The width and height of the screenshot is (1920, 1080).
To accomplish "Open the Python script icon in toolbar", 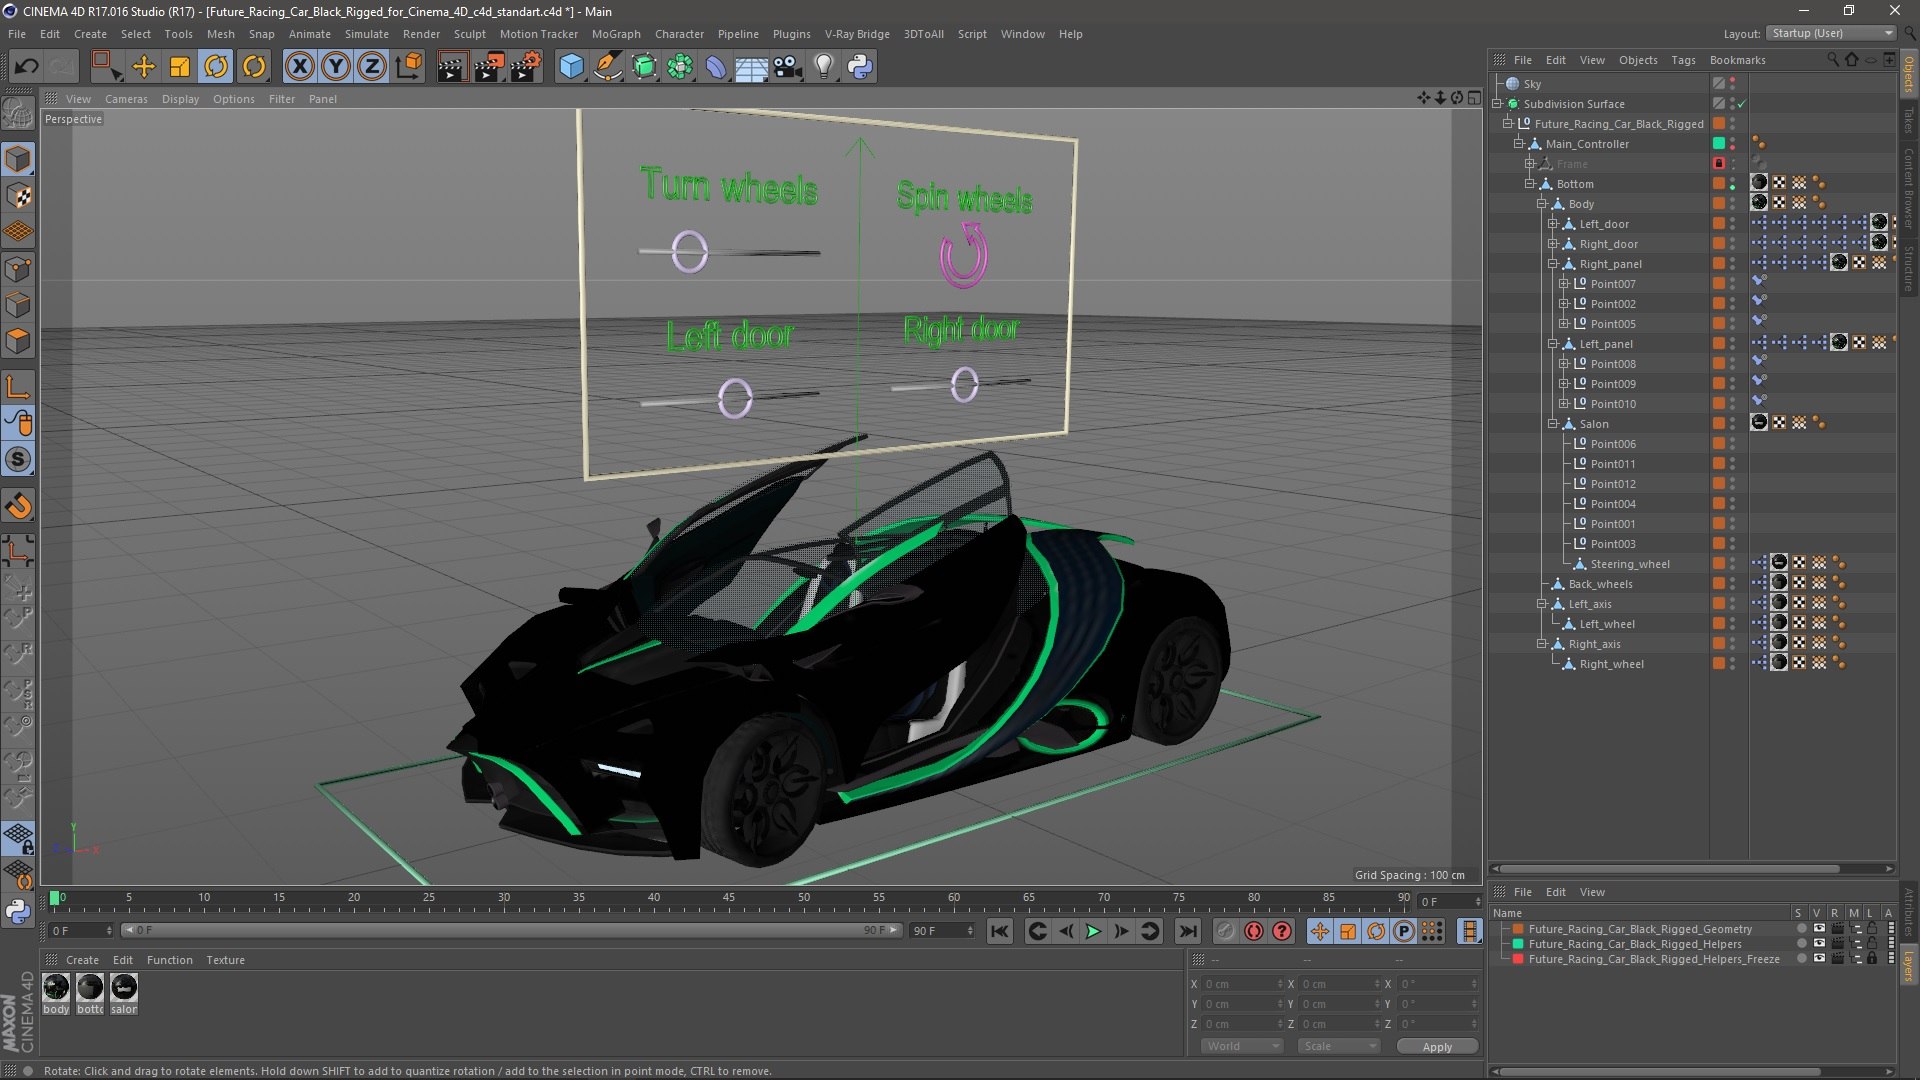I will [860, 66].
